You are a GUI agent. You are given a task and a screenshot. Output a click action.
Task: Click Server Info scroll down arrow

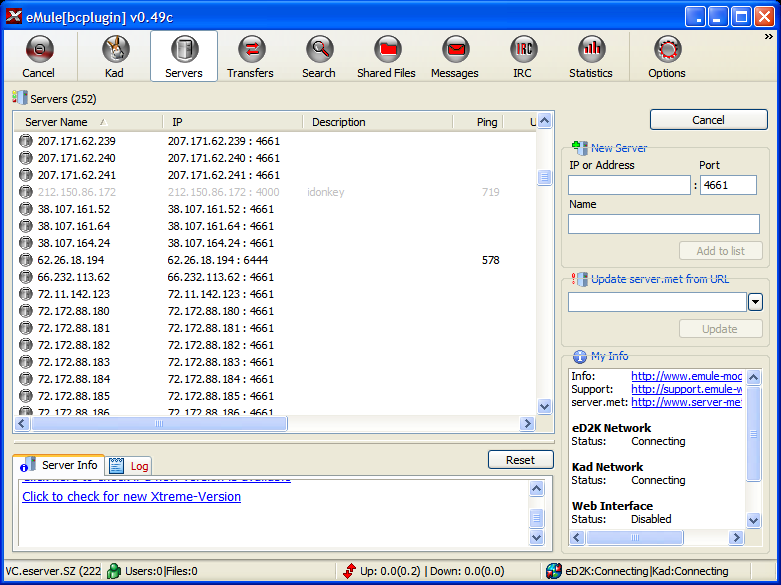[x=536, y=537]
